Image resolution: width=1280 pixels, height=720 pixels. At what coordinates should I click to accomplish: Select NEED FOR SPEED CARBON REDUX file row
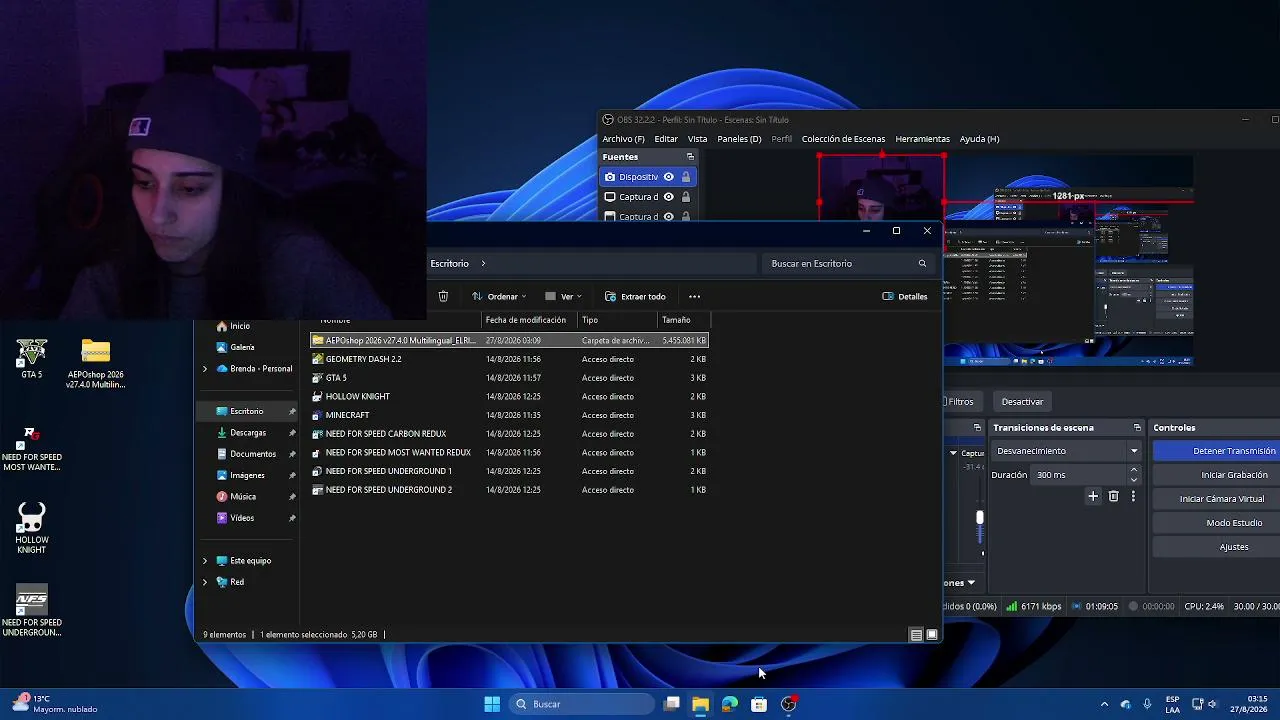[x=509, y=434]
